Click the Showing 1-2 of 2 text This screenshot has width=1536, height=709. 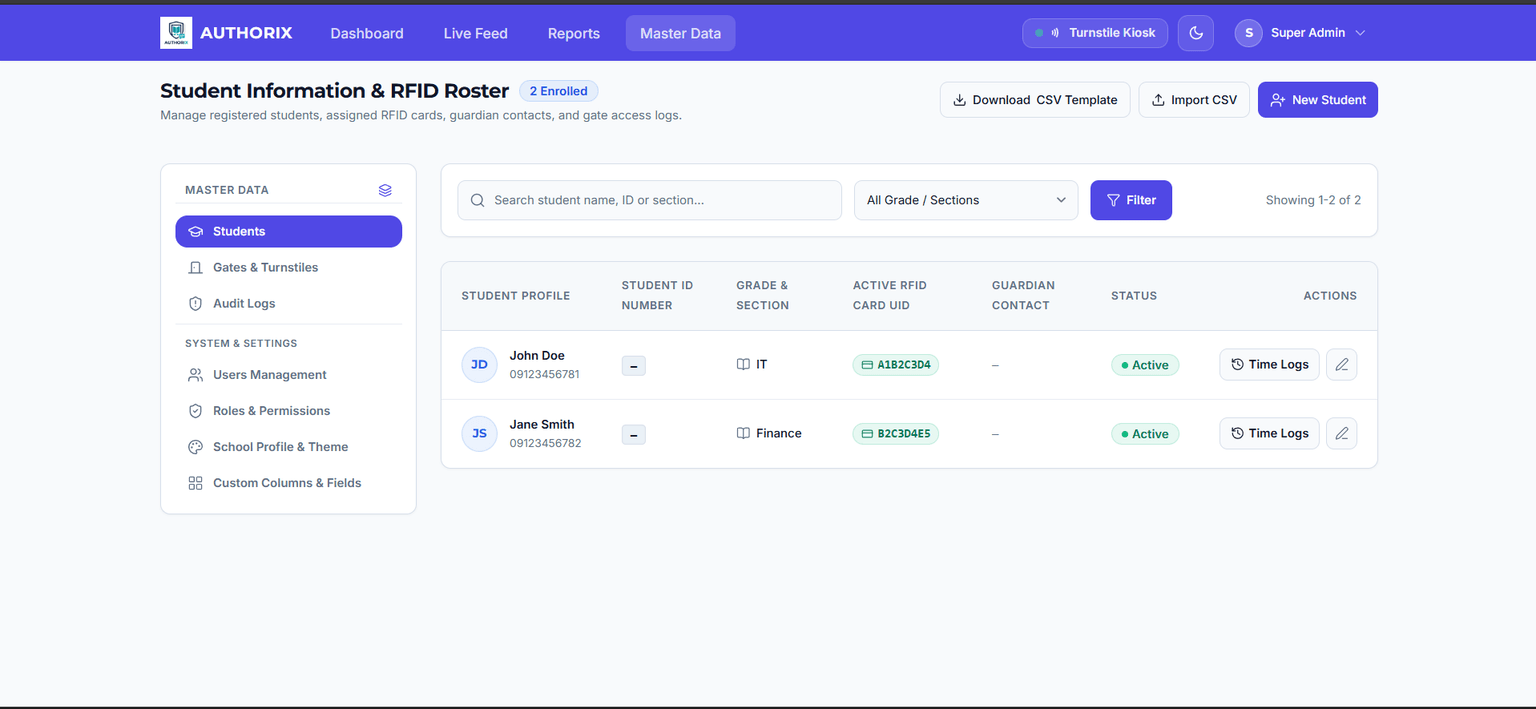click(1313, 200)
